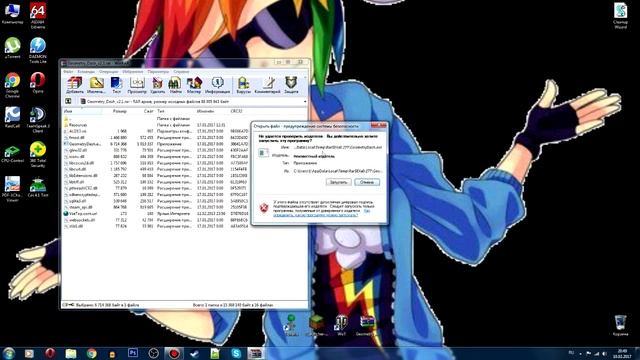Open the Компьютер desktop icon

coord(12,13)
